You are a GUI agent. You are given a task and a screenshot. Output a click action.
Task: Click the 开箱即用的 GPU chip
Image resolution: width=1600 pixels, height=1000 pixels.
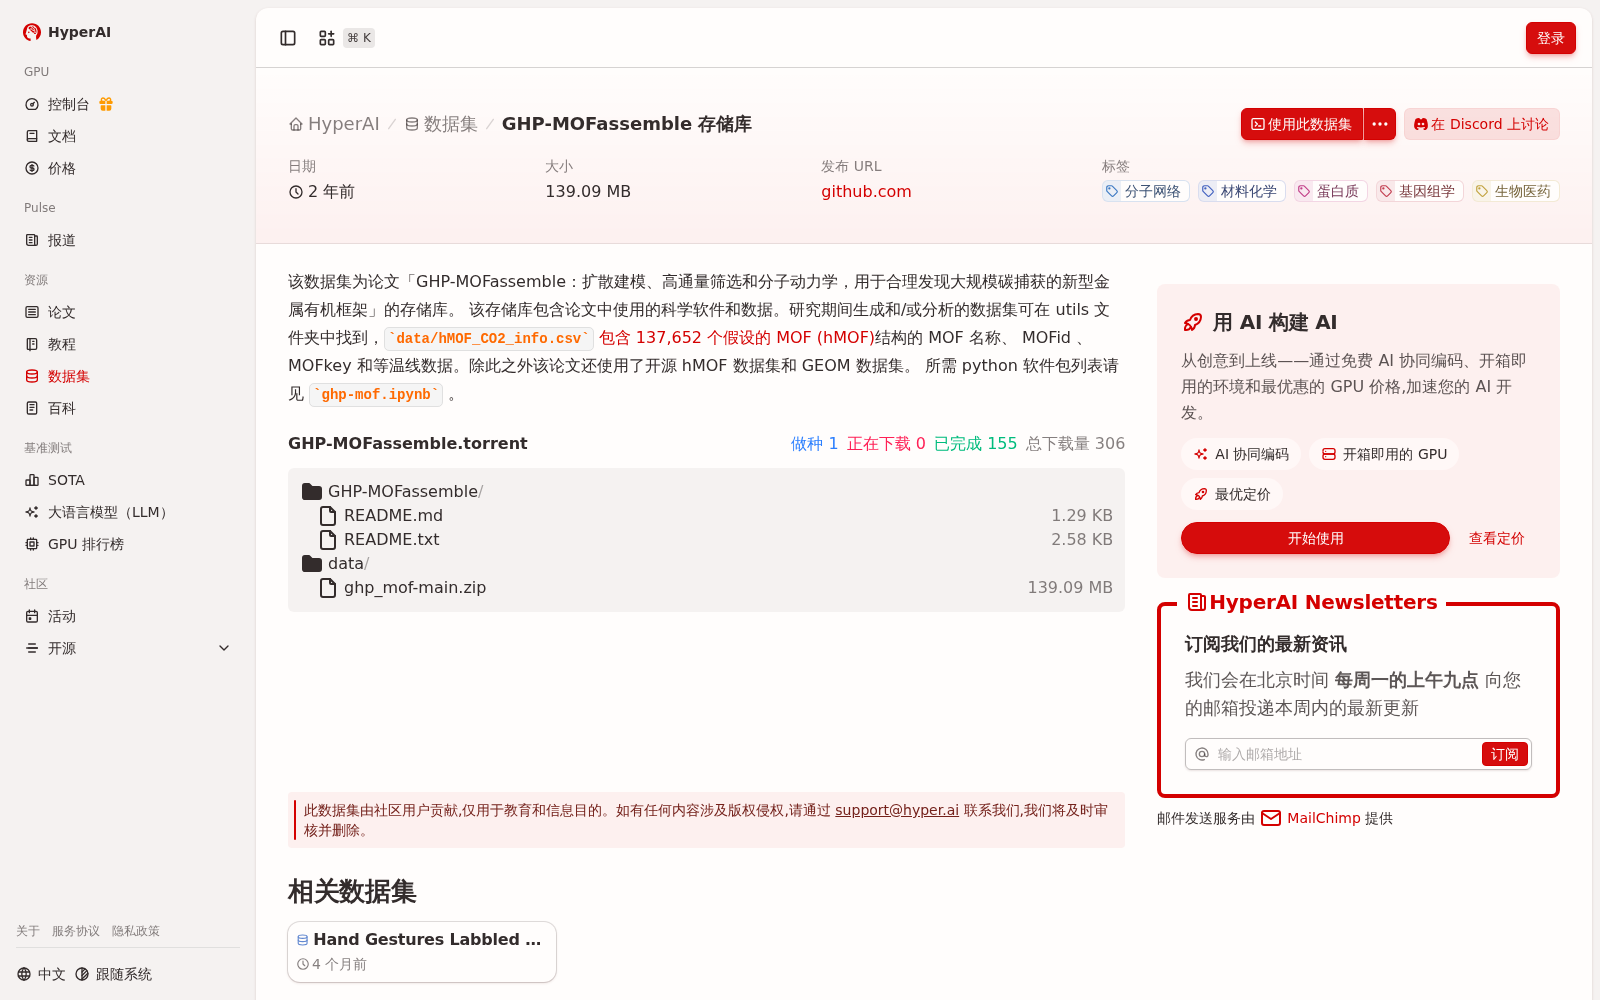coord(1384,454)
